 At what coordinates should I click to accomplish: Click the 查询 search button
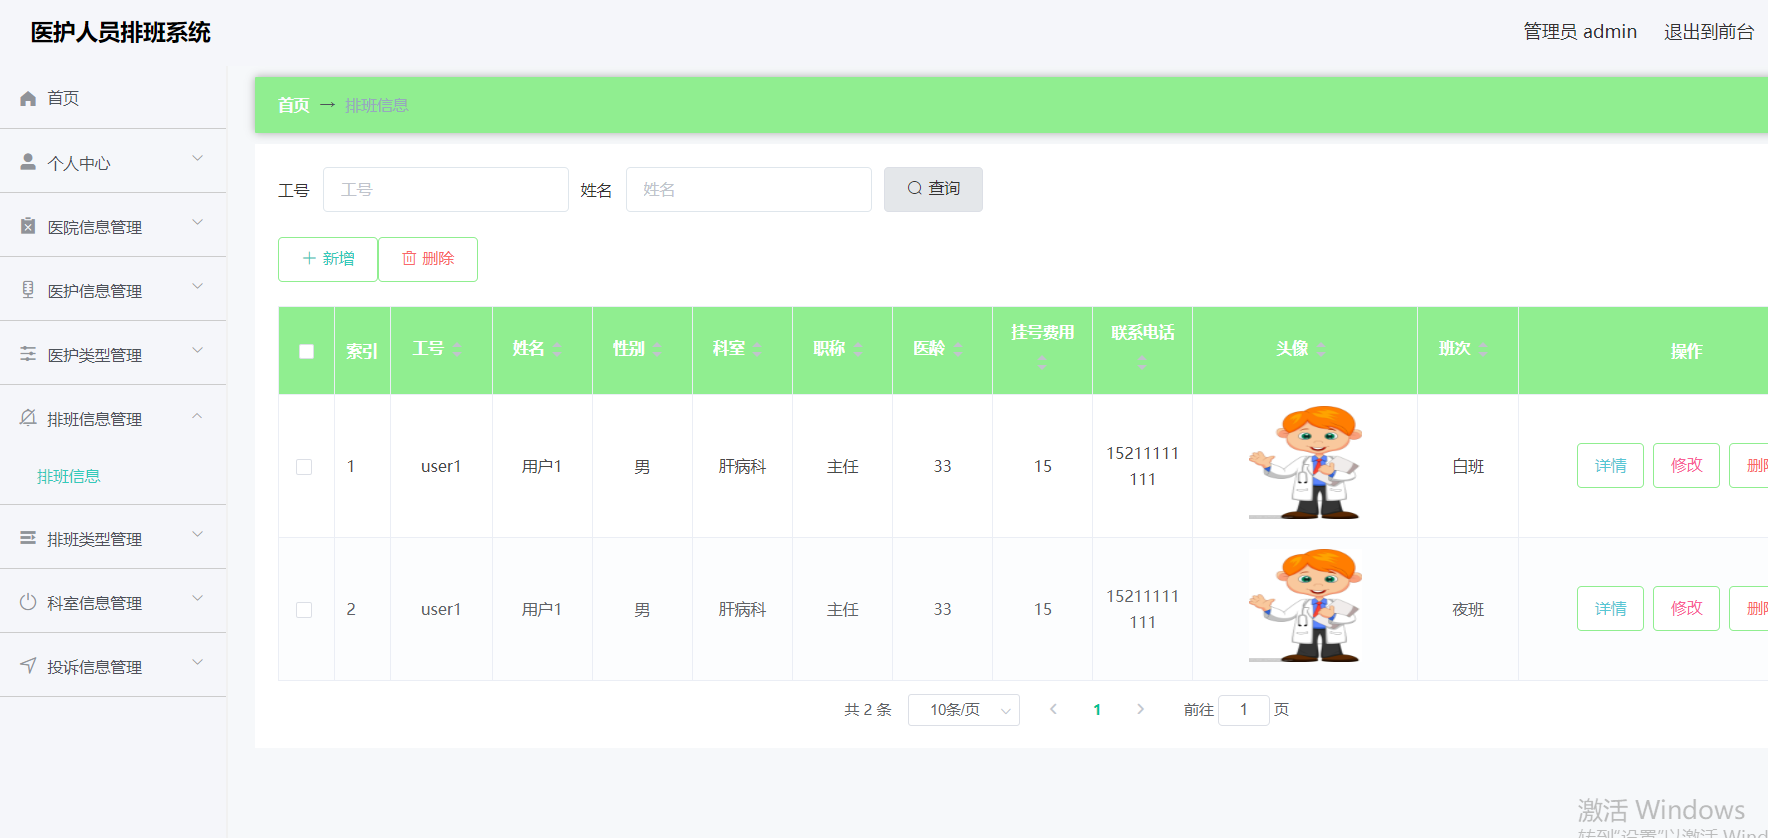[x=933, y=189]
